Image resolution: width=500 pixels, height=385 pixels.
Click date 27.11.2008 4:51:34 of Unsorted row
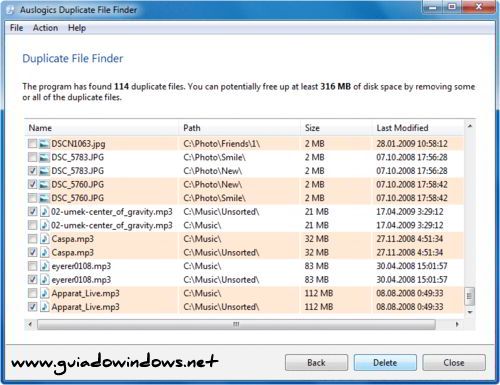pos(410,253)
